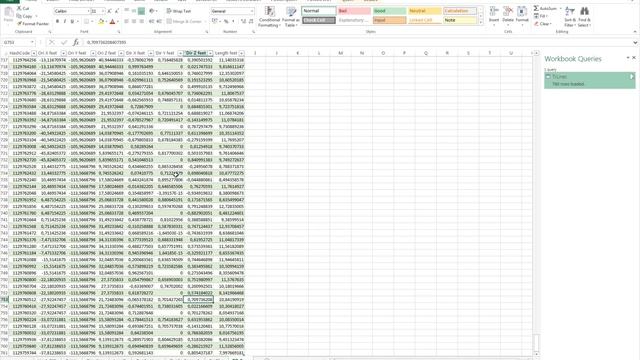This screenshot has height=360, width=640.
Task: Click the Name Box showing G753
Action: tap(18, 42)
